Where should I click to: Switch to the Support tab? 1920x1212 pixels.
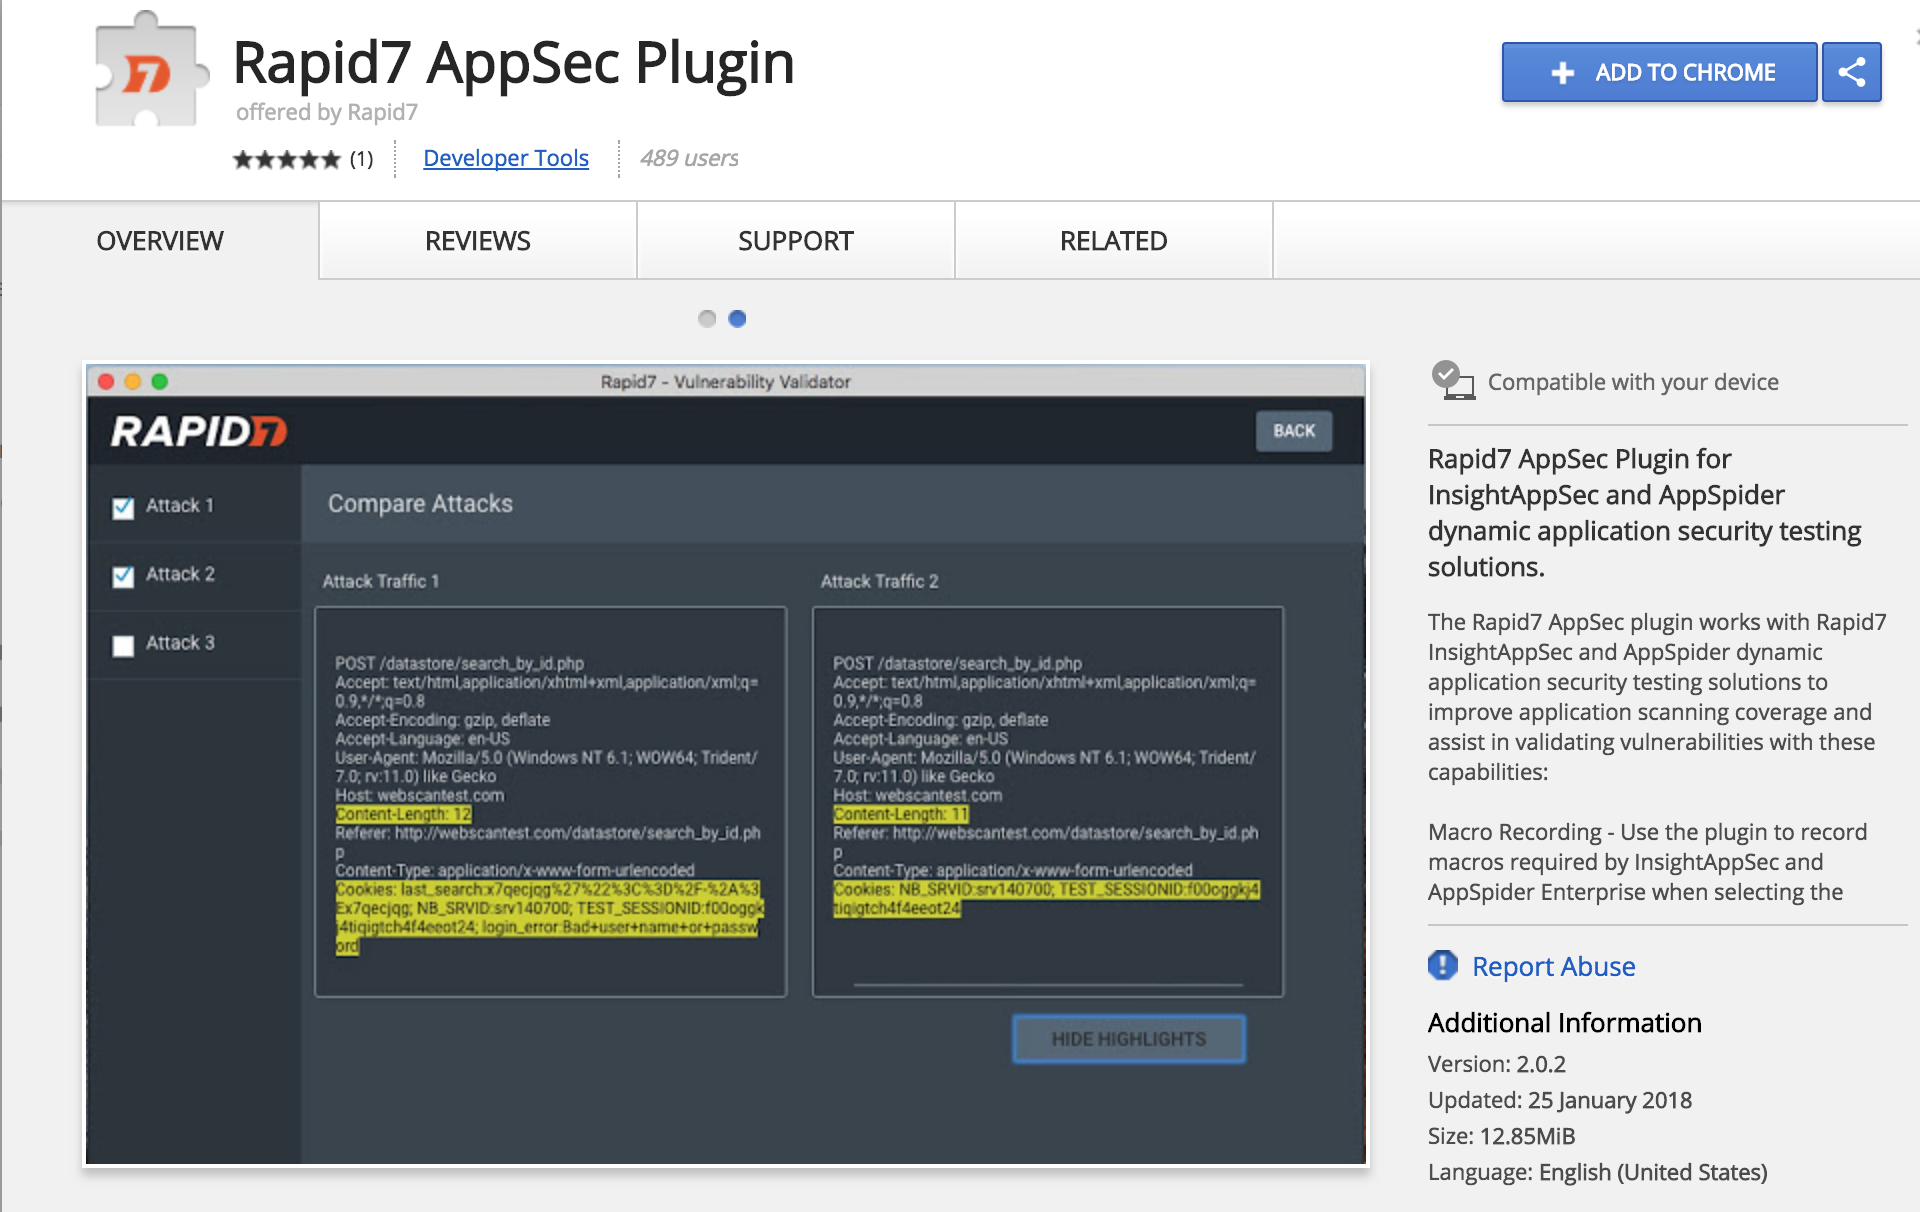click(795, 241)
